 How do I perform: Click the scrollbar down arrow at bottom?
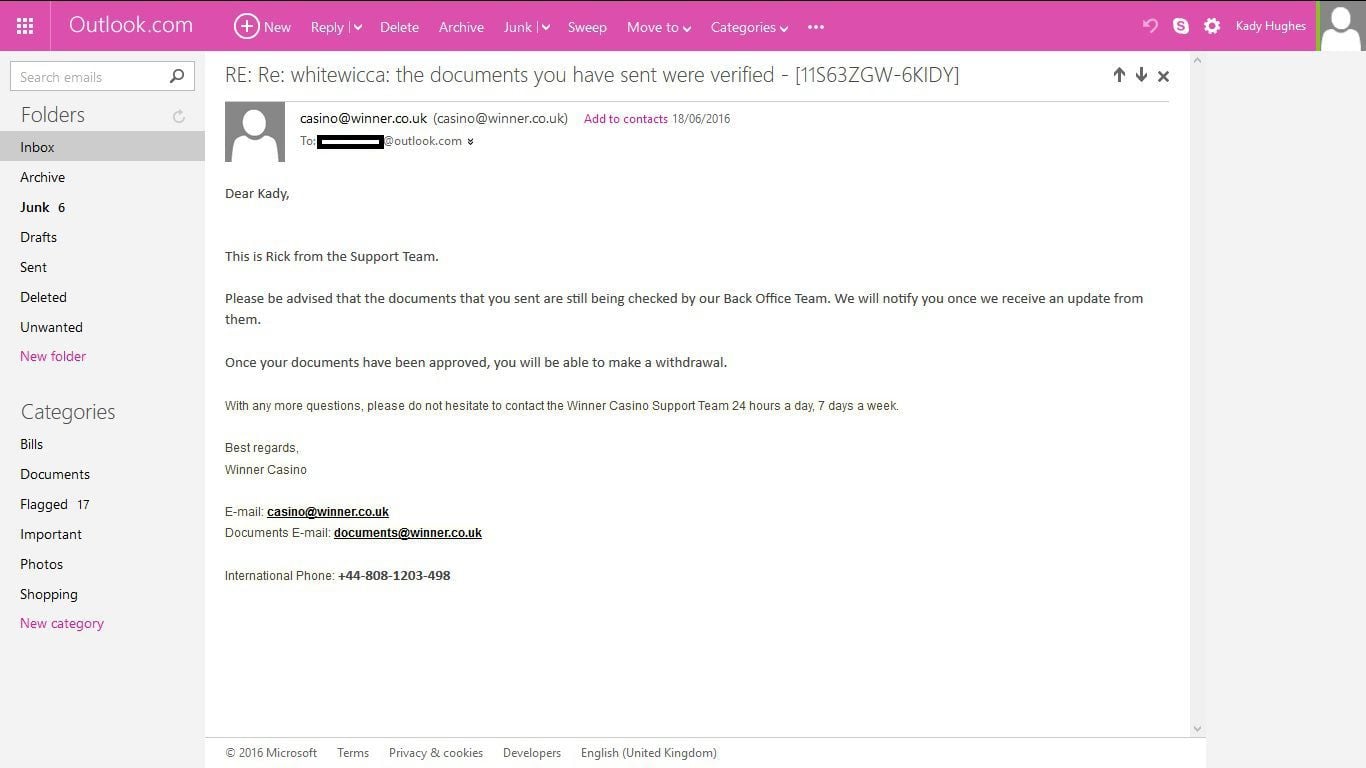click(1197, 729)
